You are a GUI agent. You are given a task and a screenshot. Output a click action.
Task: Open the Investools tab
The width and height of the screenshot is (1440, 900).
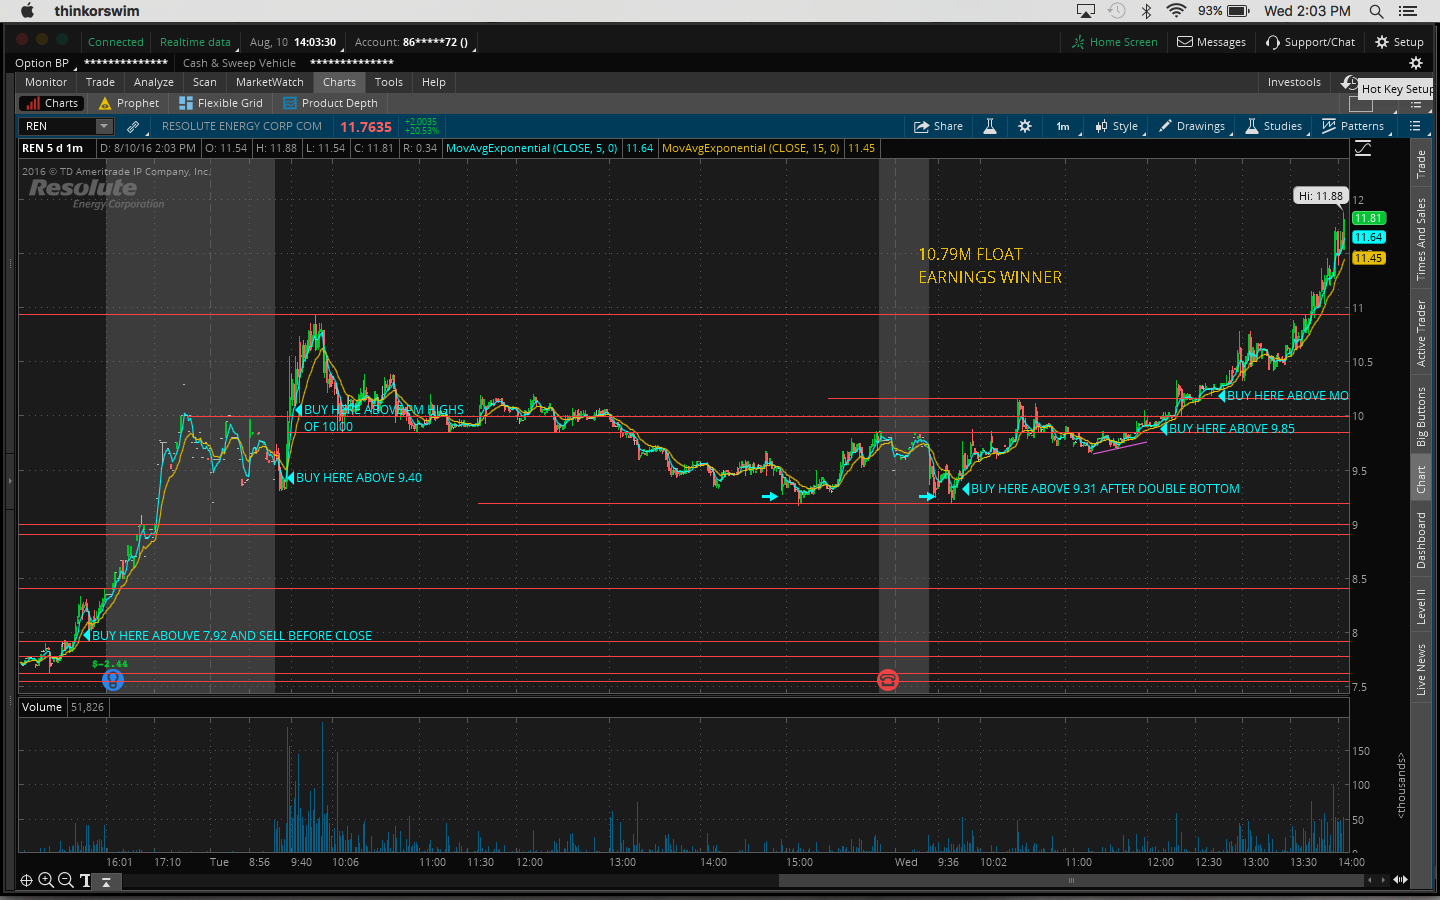[1294, 82]
